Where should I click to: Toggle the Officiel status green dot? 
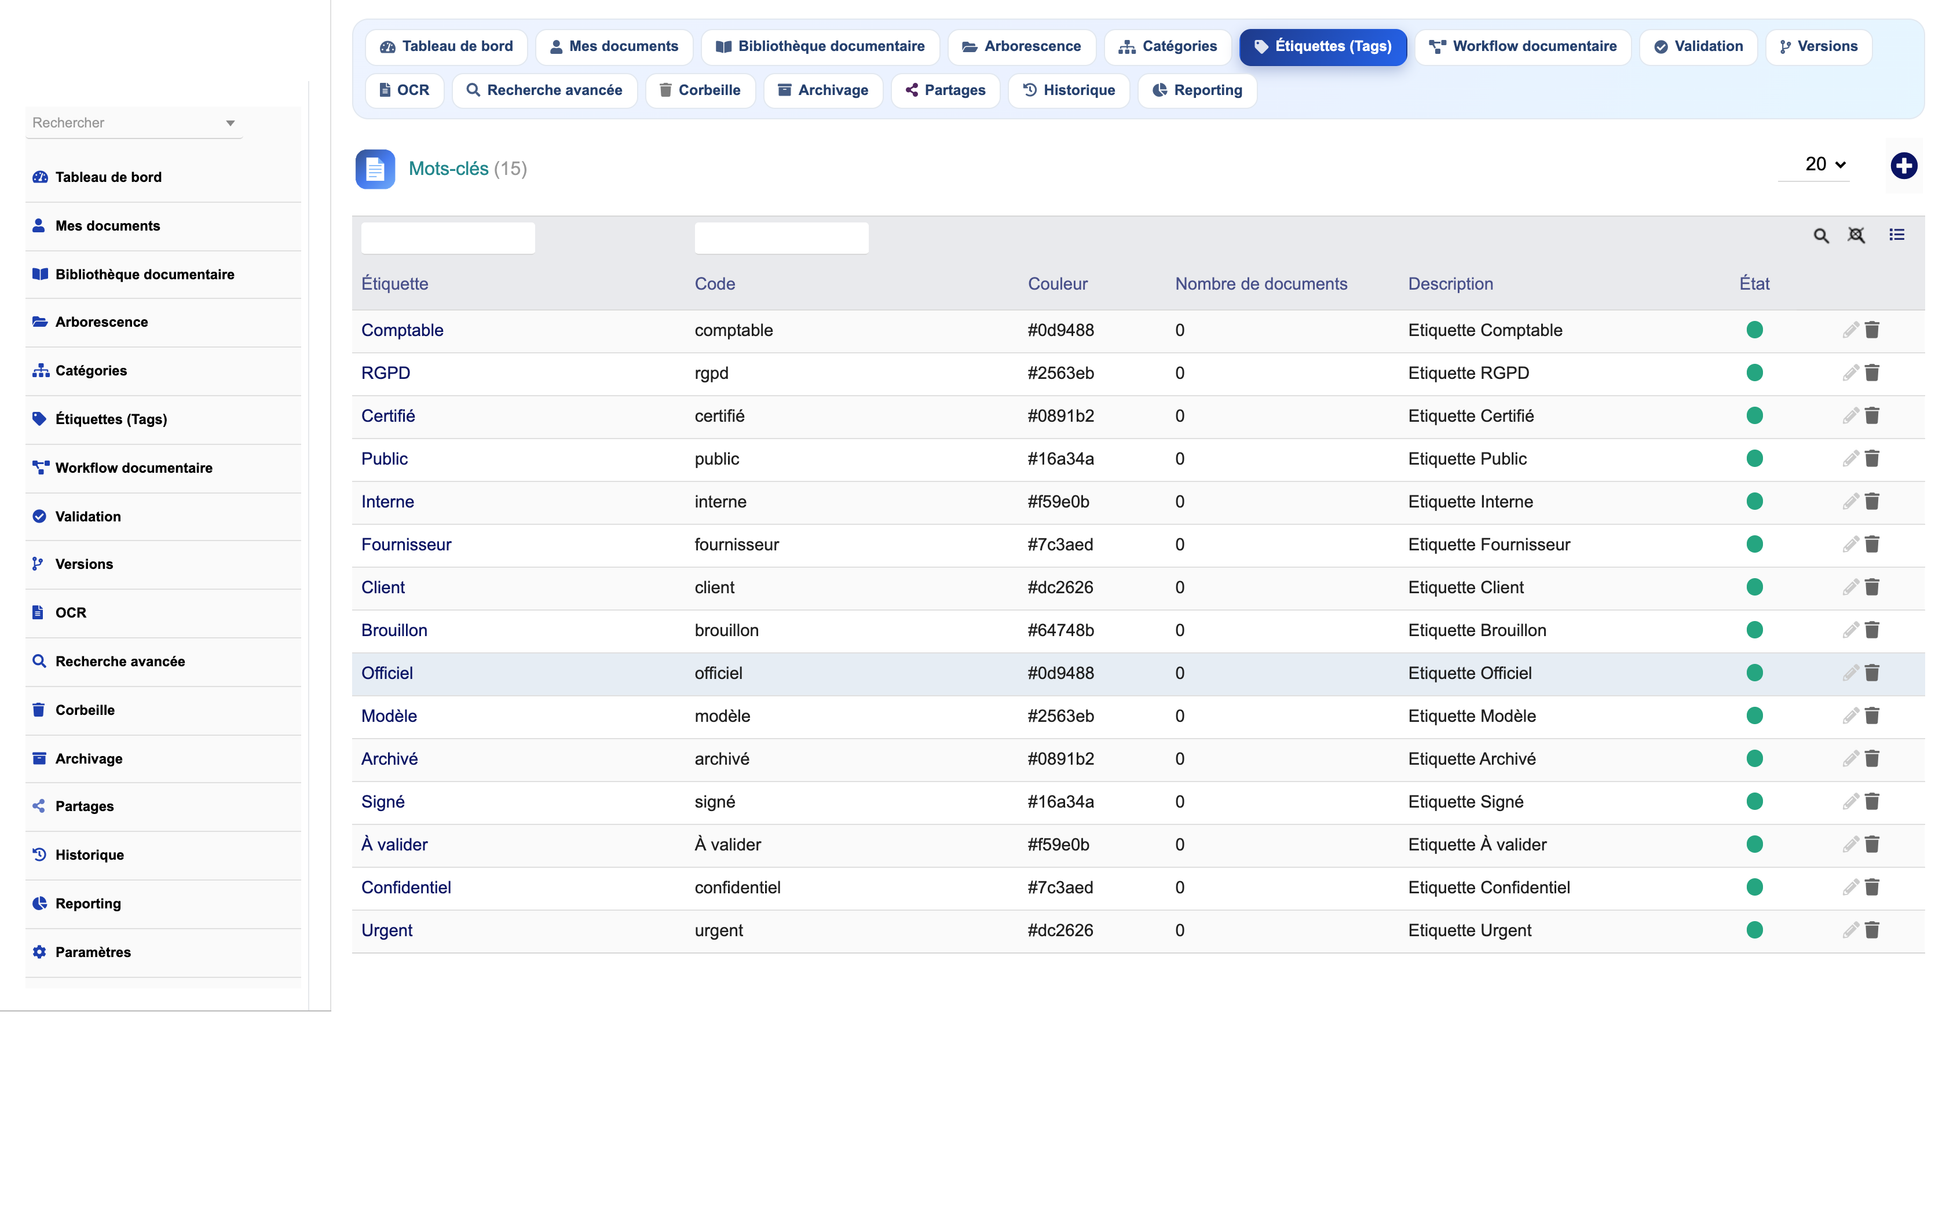1754,673
